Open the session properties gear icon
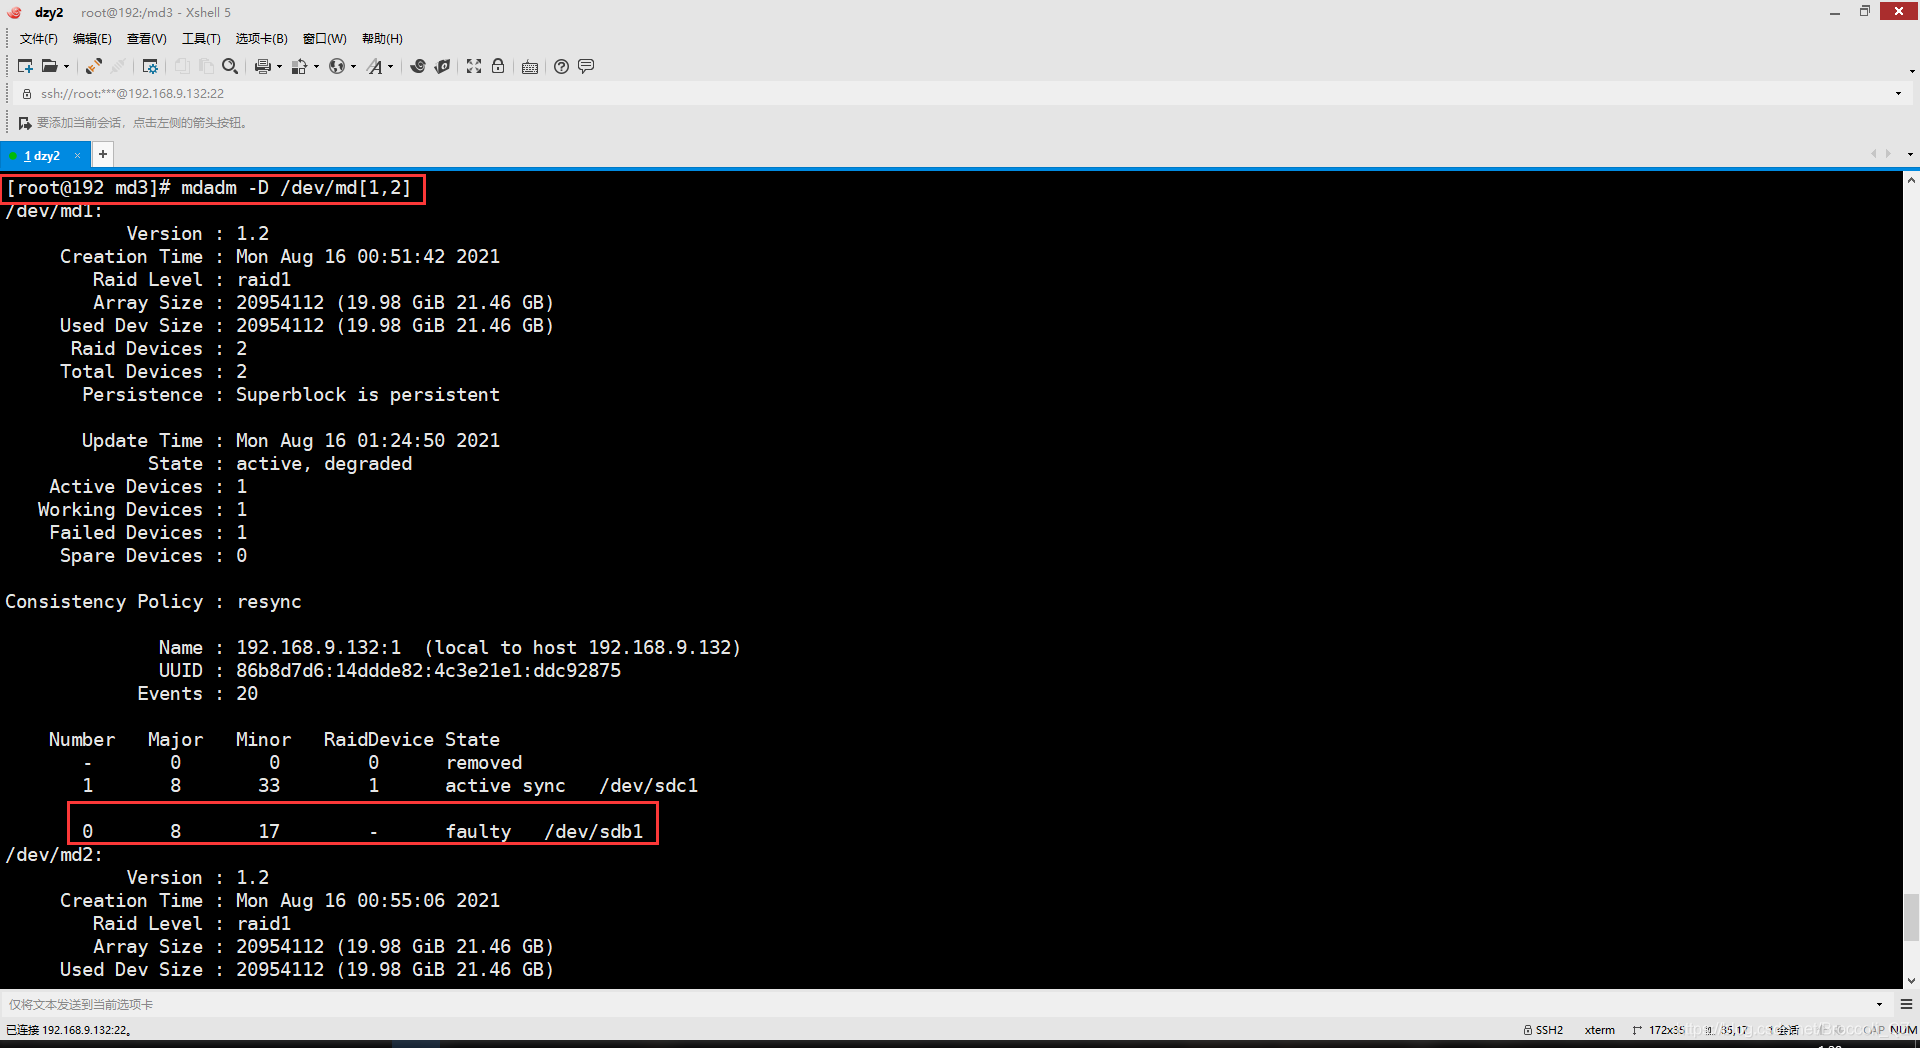 [150, 66]
